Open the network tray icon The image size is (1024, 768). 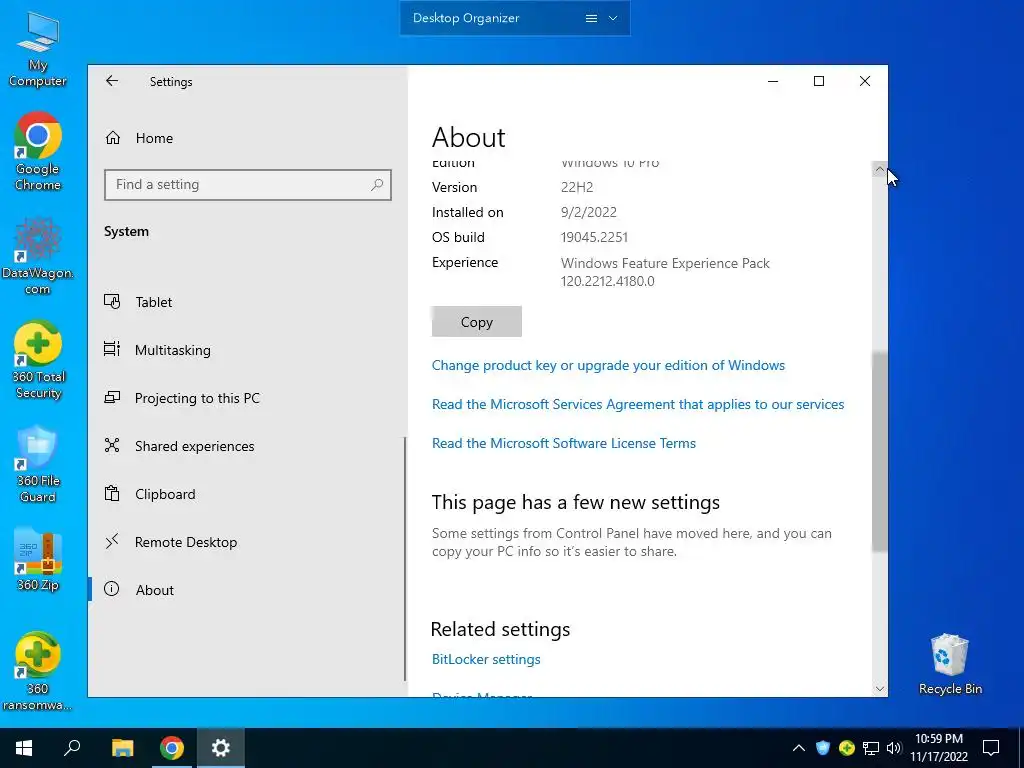point(871,748)
